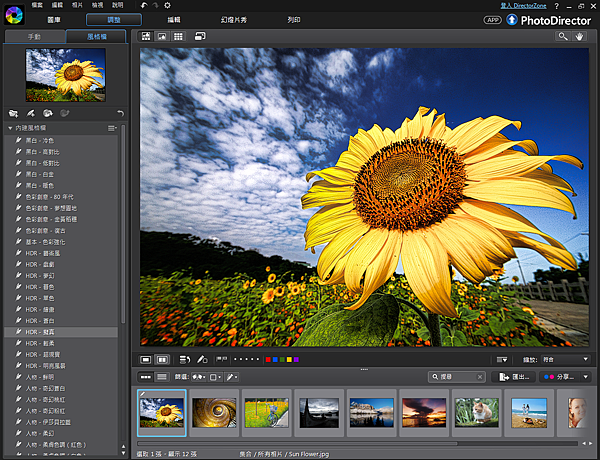Select the cat photo thumbnail in the filmstrip

coord(476,412)
